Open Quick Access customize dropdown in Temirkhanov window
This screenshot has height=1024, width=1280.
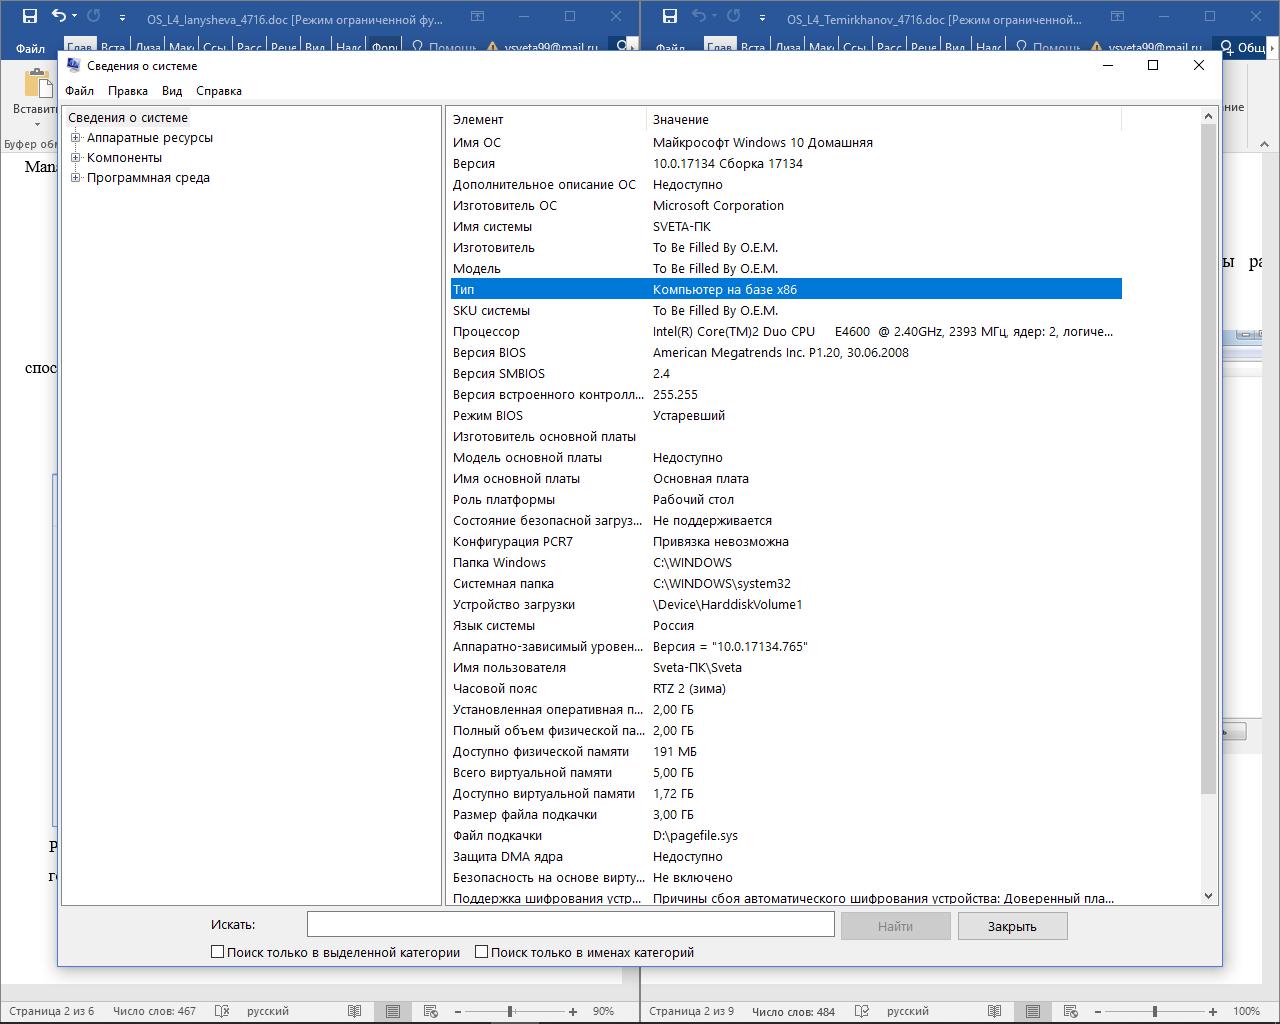pyautogui.click(x=762, y=17)
